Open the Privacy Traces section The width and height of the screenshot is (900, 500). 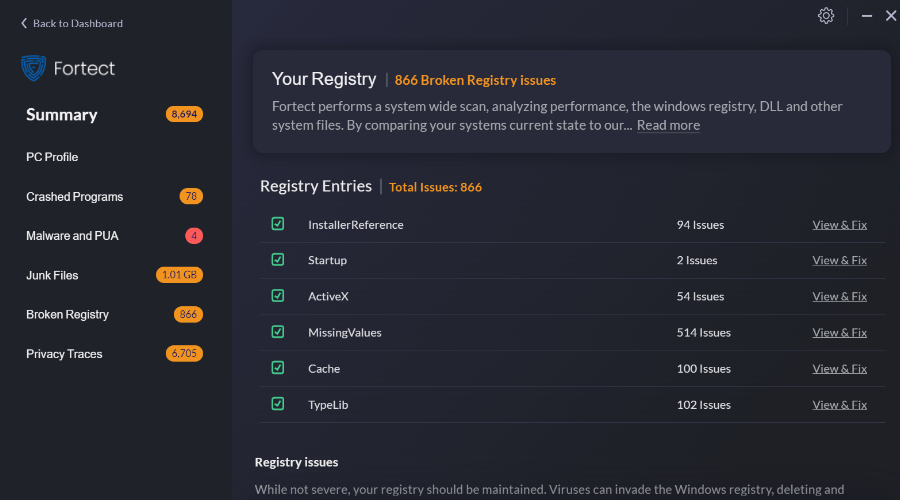click(64, 354)
